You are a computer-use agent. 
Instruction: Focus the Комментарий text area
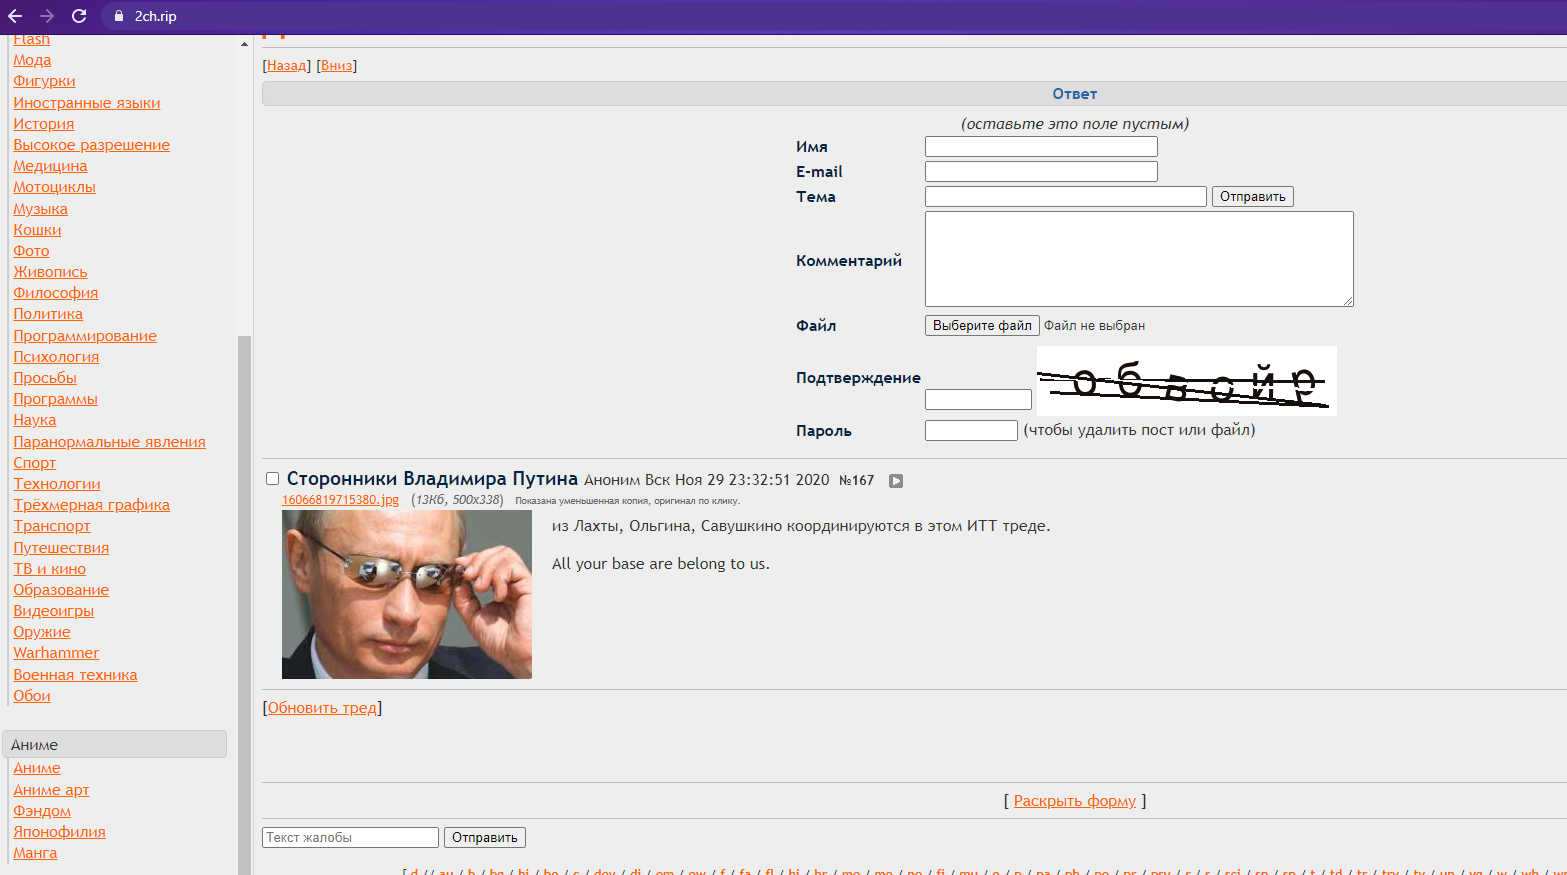click(1139, 259)
